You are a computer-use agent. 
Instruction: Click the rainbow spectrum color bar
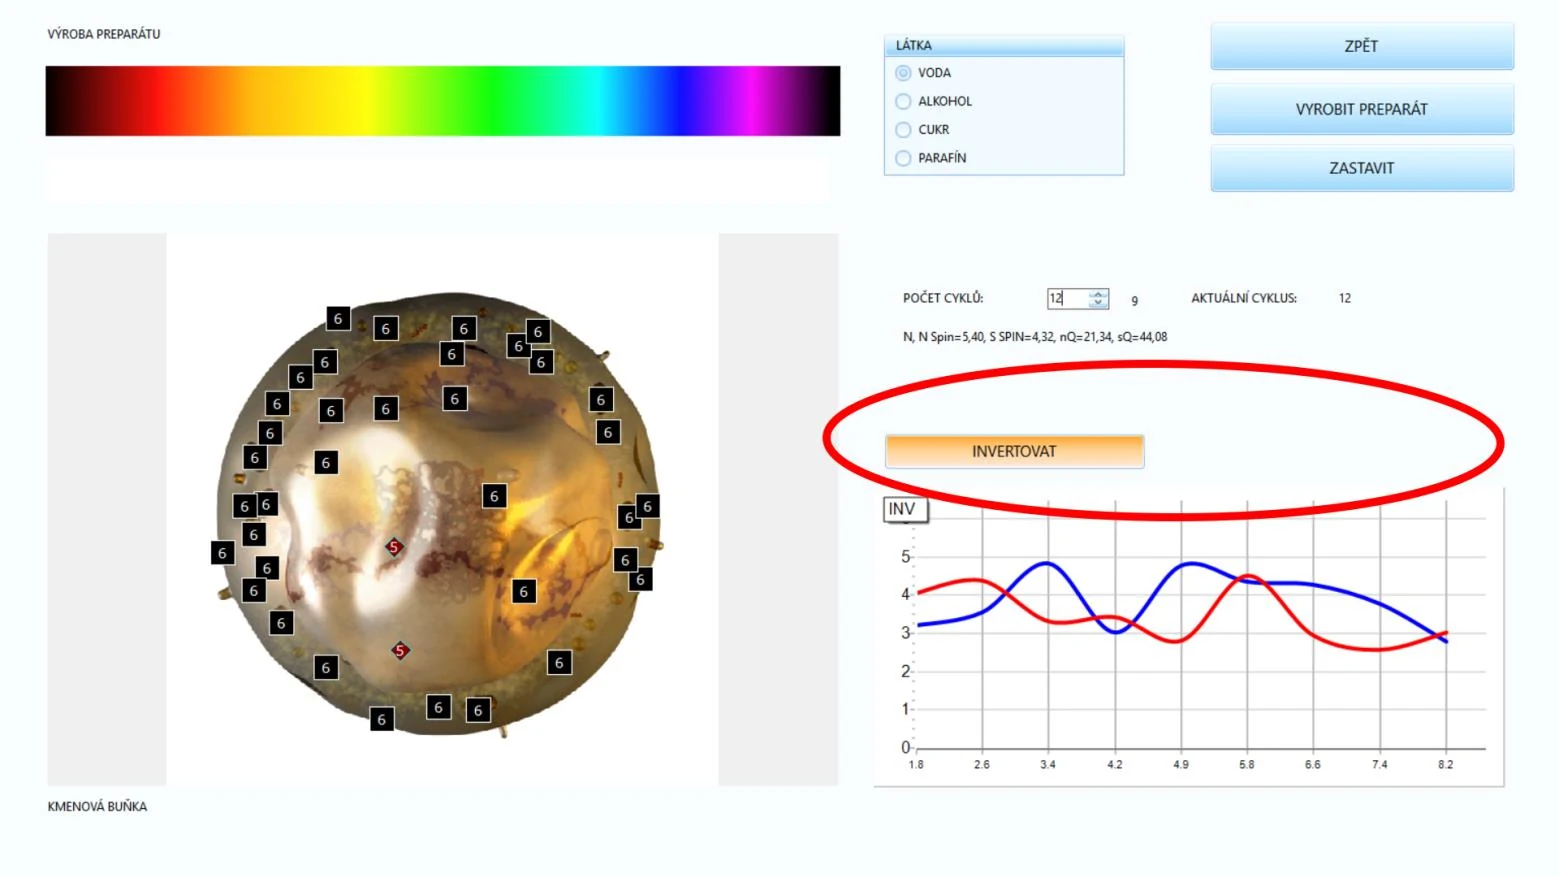point(443,101)
